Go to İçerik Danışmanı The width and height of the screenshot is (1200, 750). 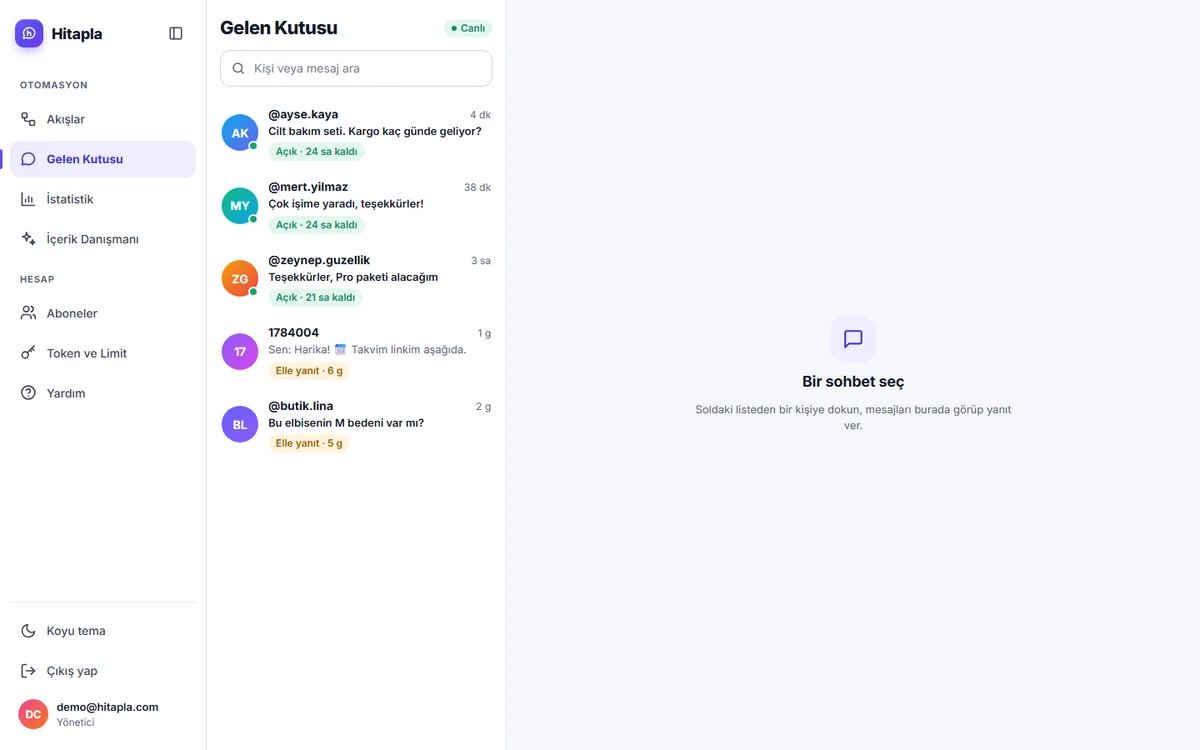coord(103,239)
